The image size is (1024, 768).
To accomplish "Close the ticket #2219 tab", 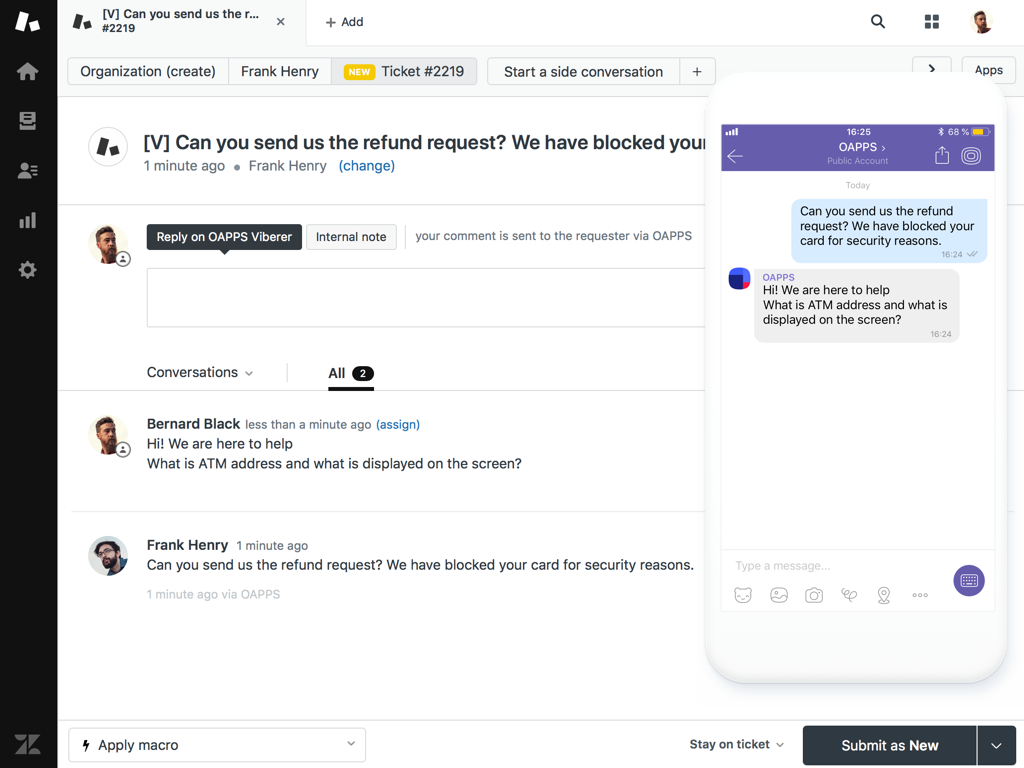I will [x=281, y=22].
